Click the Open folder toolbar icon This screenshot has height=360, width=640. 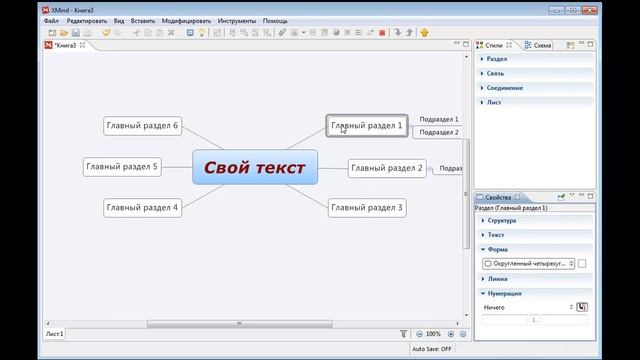tap(64, 33)
